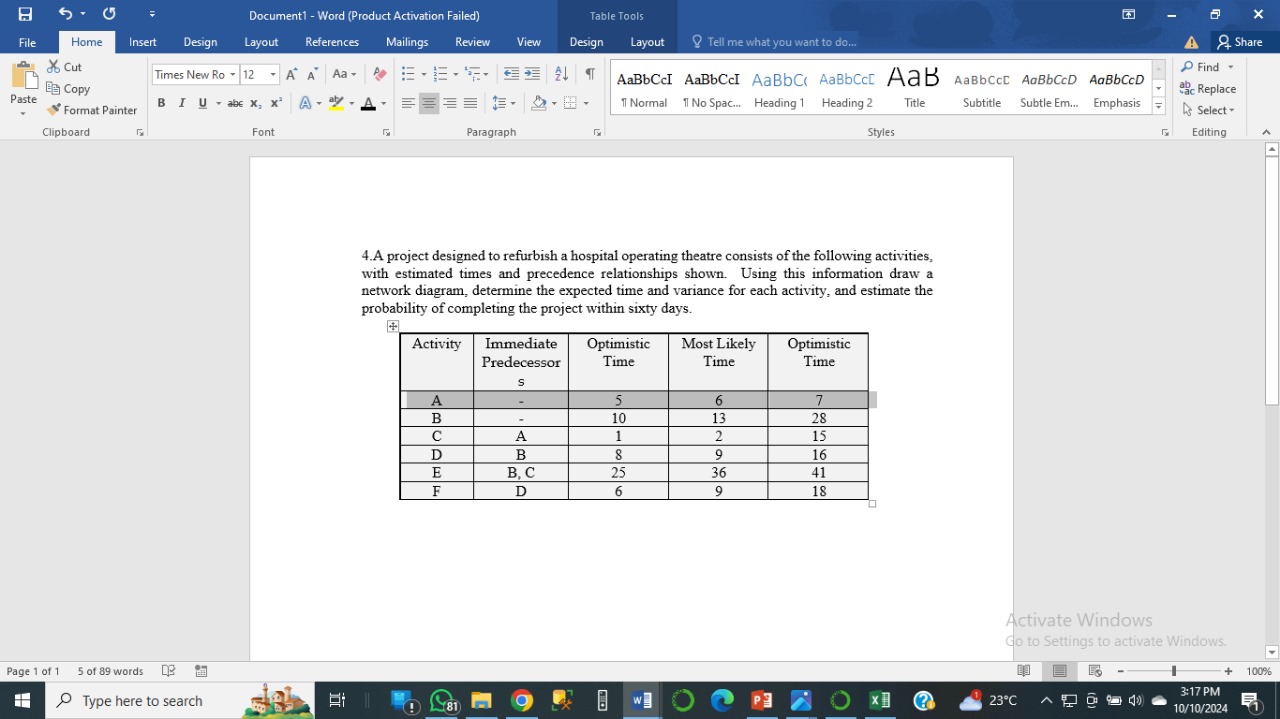Screen dimensions: 1280x719
Task: Expand the Styles gallery More button
Action: click(x=1159, y=106)
